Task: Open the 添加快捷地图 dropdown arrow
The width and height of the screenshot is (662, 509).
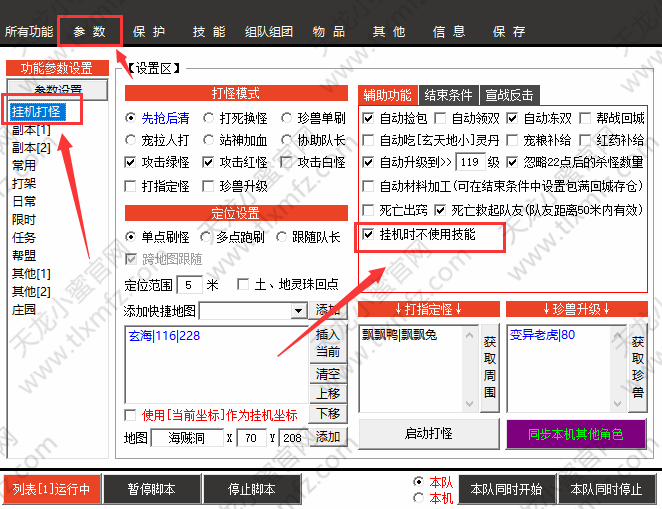Action: click(298, 311)
